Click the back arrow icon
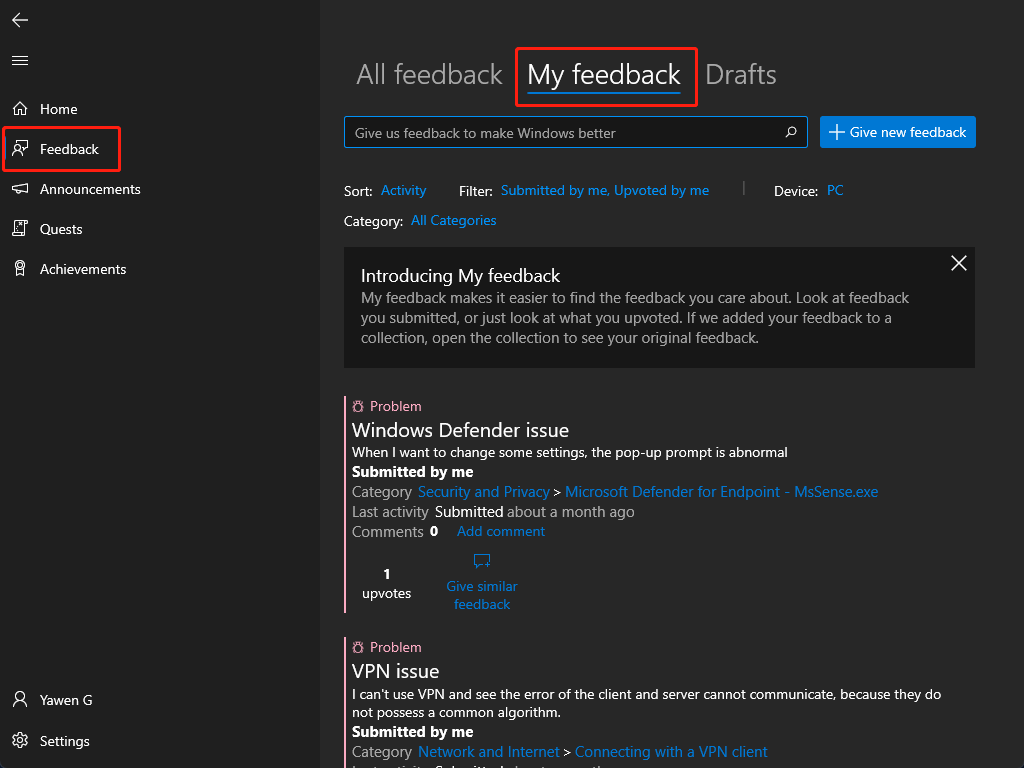This screenshot has height=768, width=1024. [x=20, y=20]
